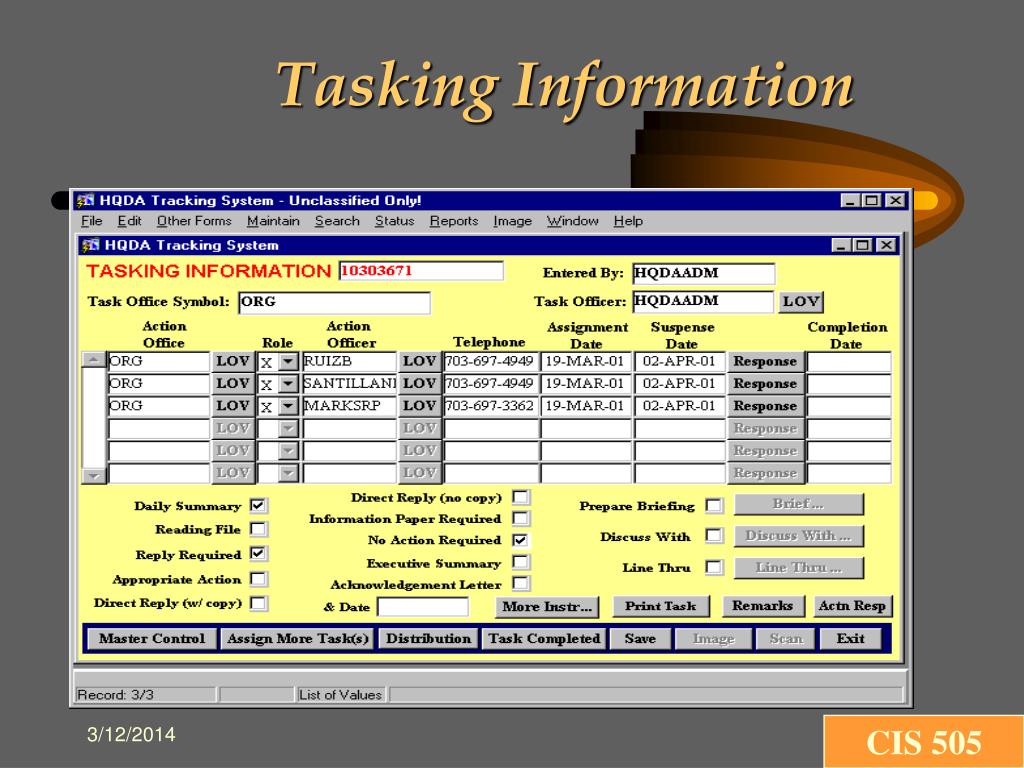Image resolution: width=1024 pixels, height=768 pixels.
Task: Enable the Appropriate Action checkbox
Action: click(259, 579)
